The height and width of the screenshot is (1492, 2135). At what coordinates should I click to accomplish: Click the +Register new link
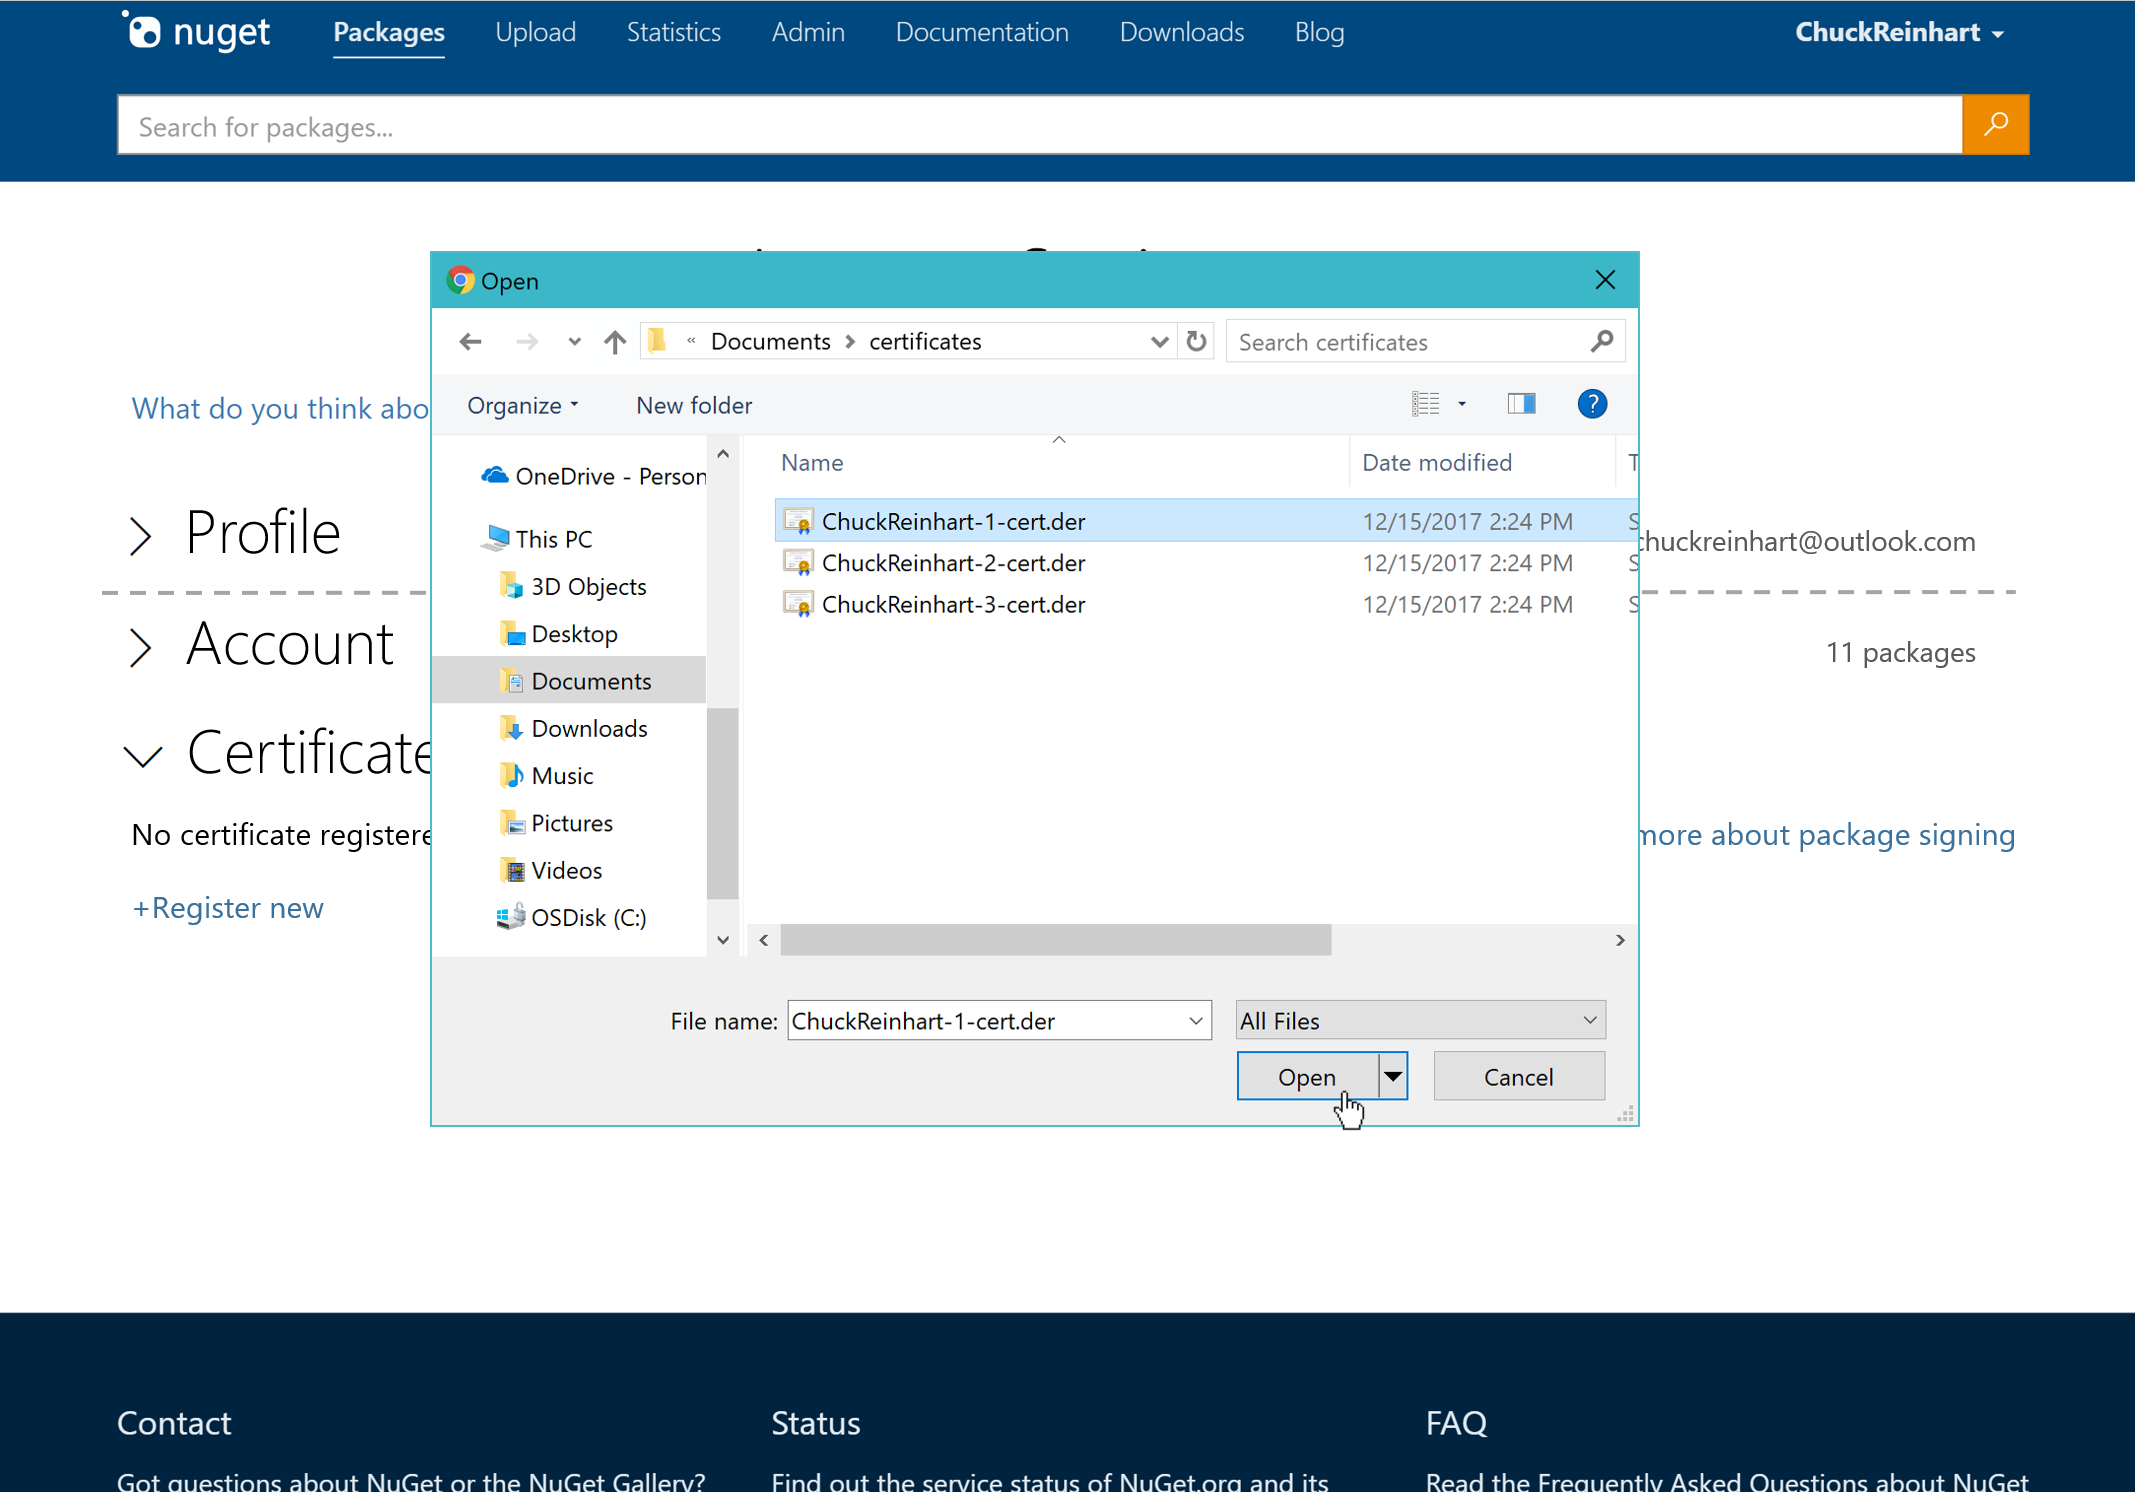point(228,907)
